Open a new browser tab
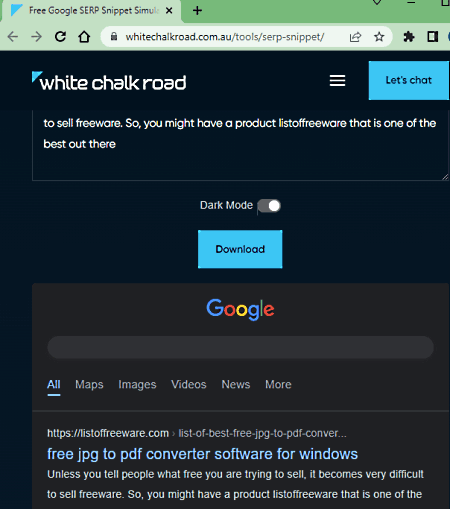This screenshot has height=509, width=450. (197, 11)
